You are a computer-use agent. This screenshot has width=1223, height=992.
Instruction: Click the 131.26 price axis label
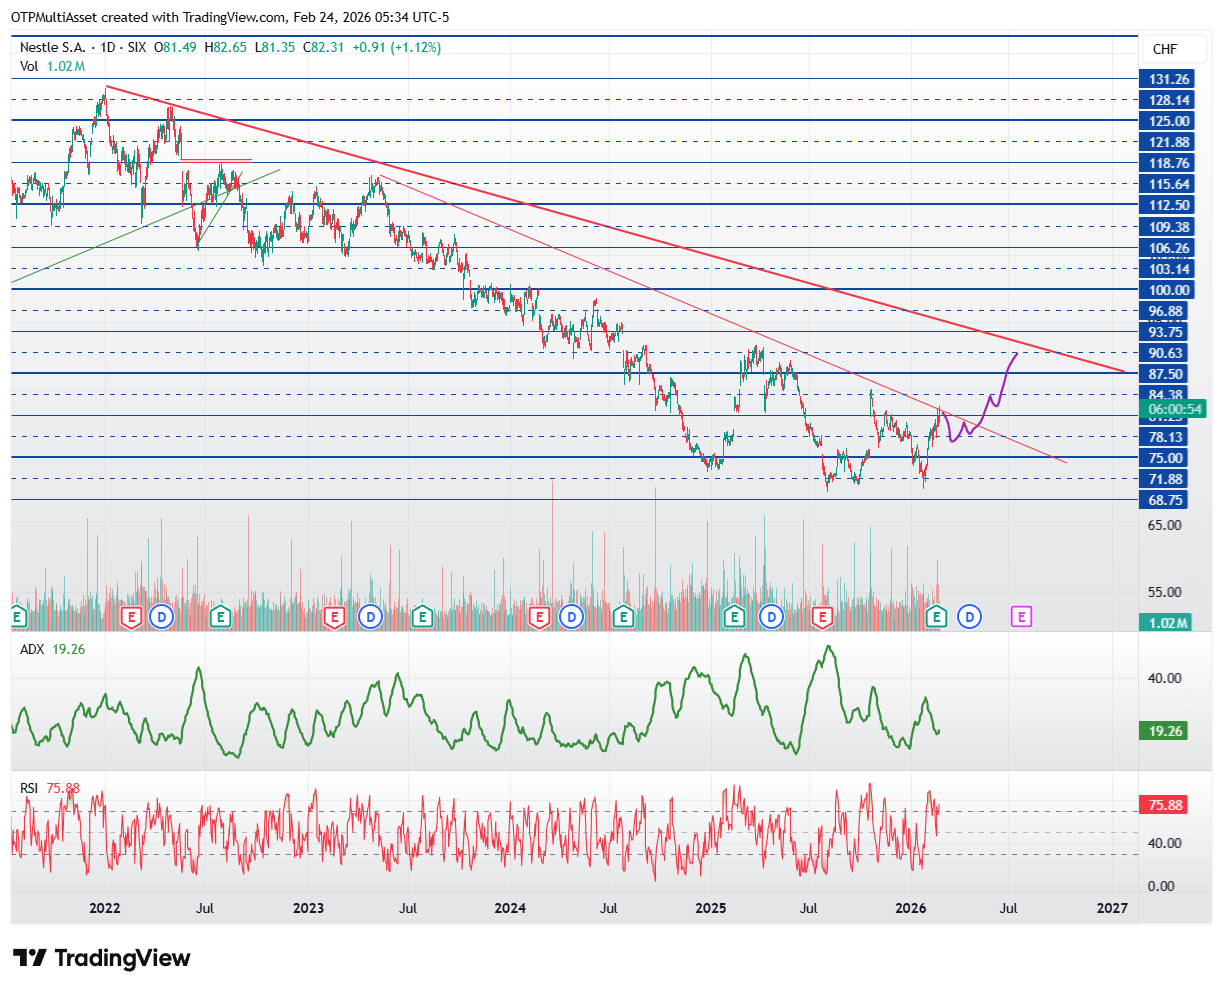(1168, 79)
